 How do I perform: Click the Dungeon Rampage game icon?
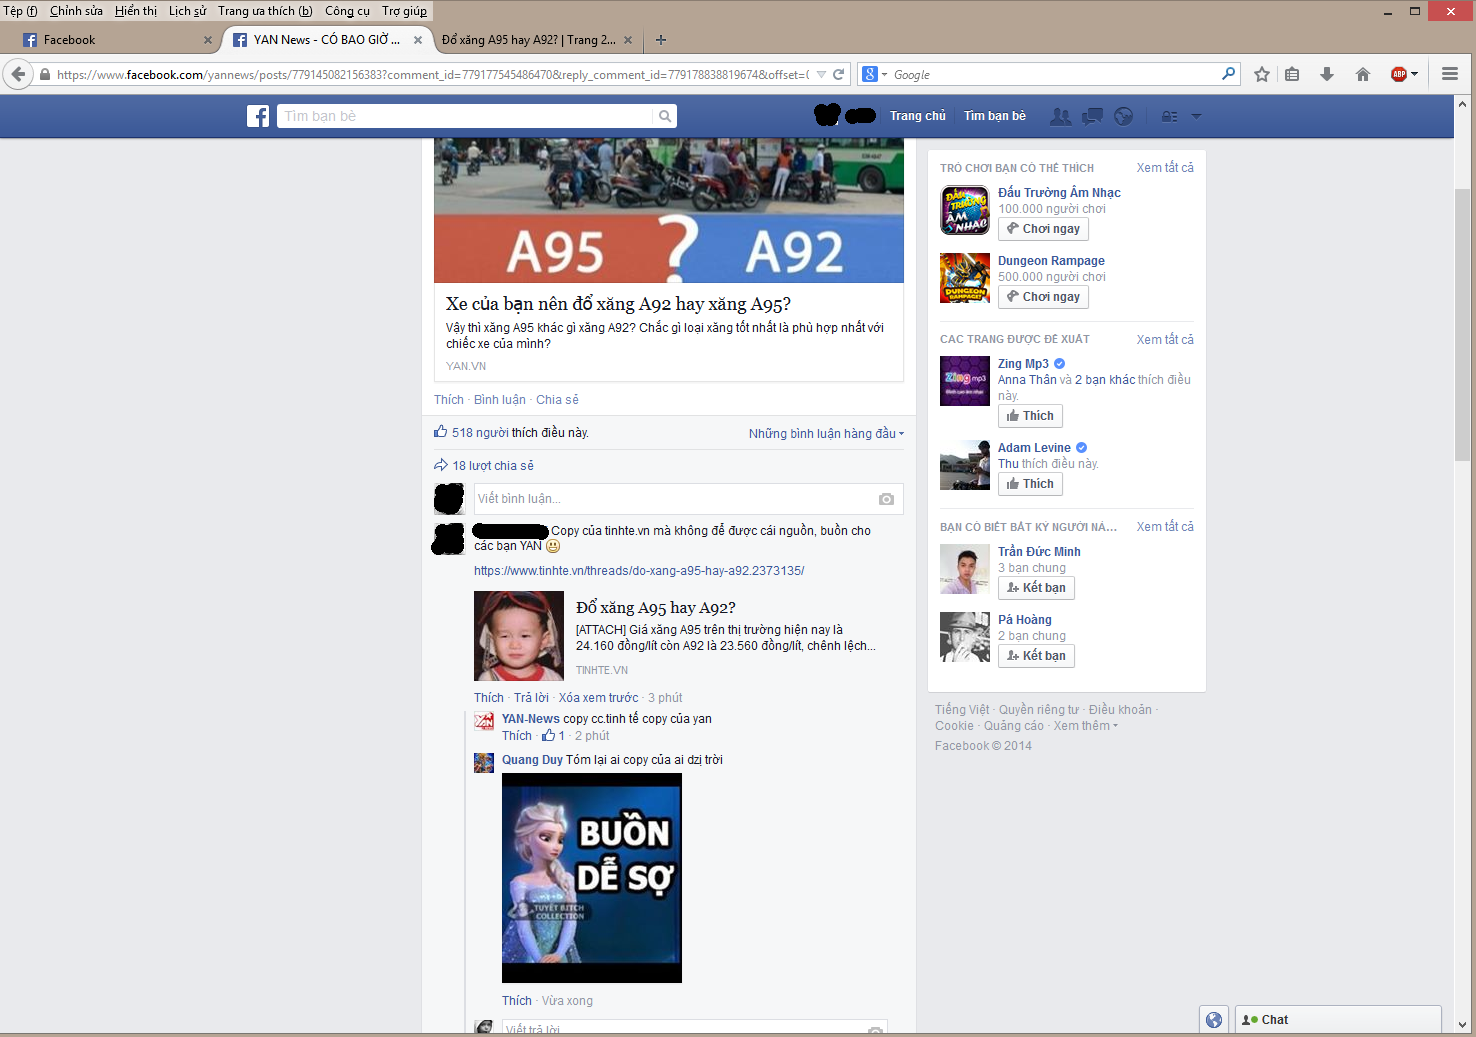tap(965, 278)
